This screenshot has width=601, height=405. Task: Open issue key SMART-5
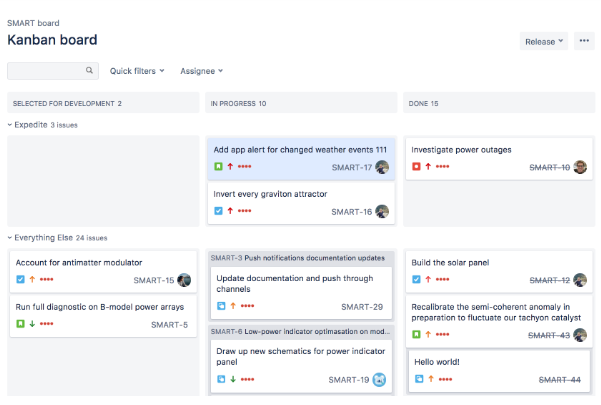(169, 325)
